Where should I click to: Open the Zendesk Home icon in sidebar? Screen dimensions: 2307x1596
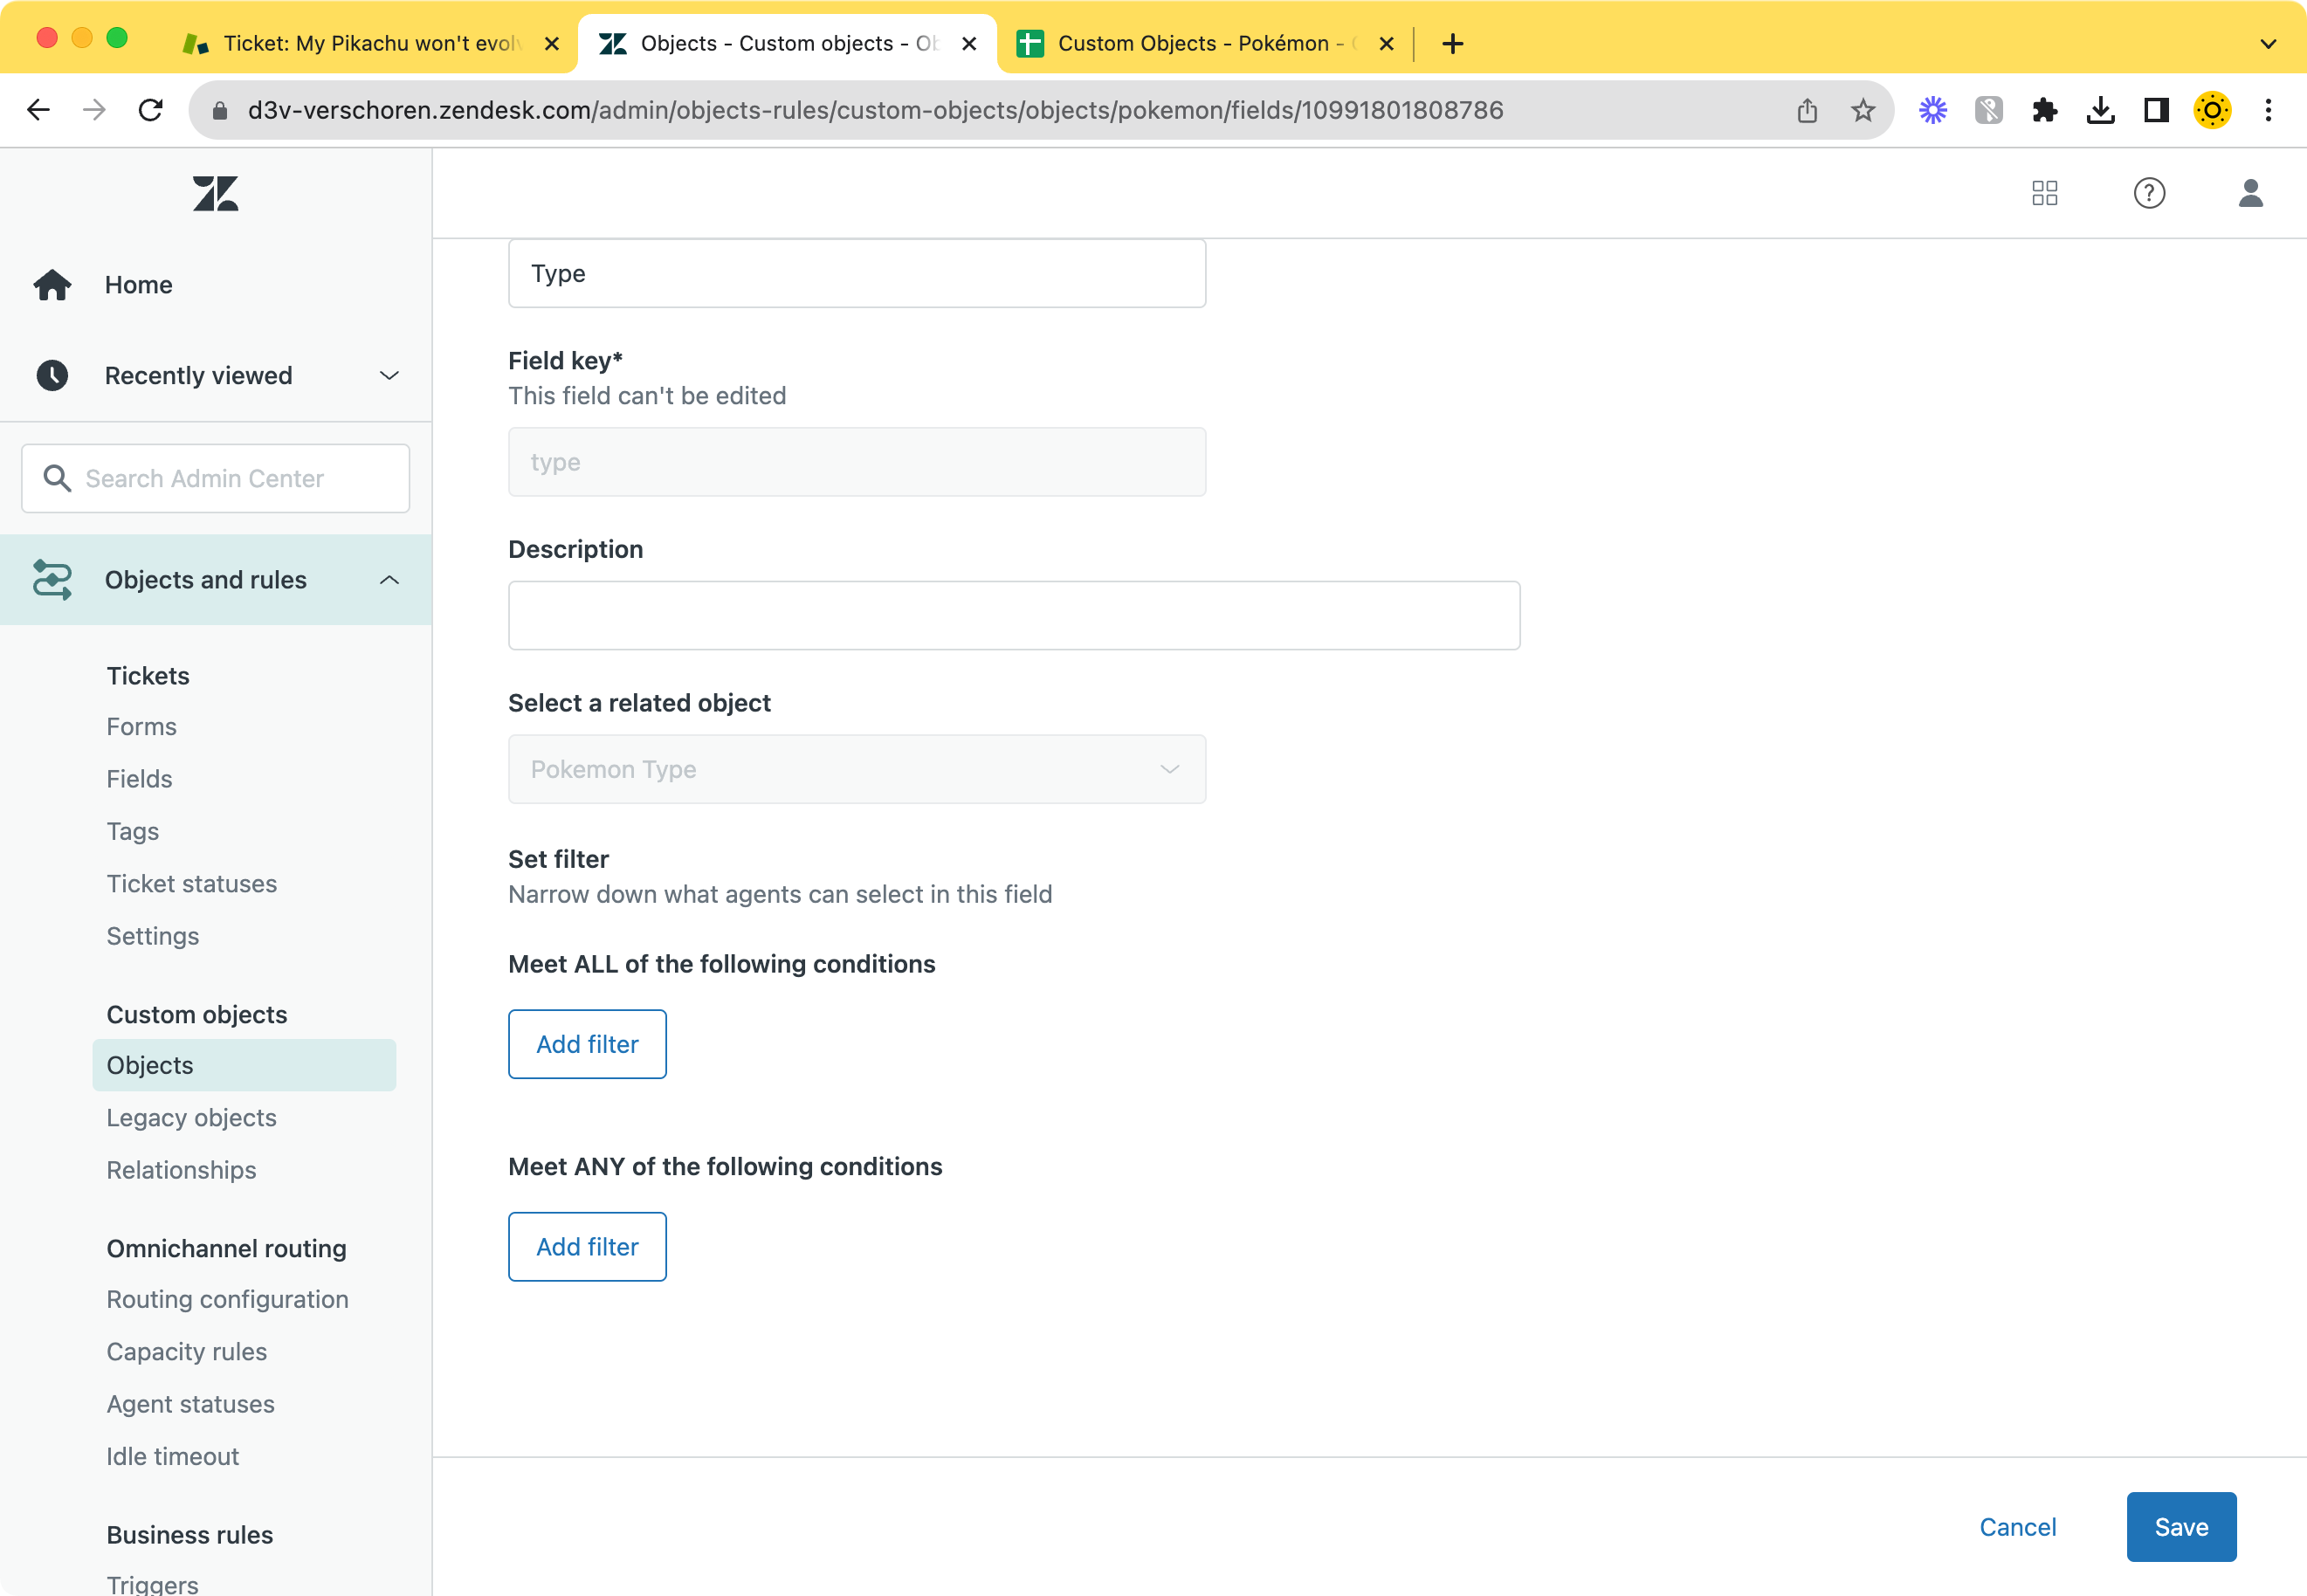[x=52, y=285]
